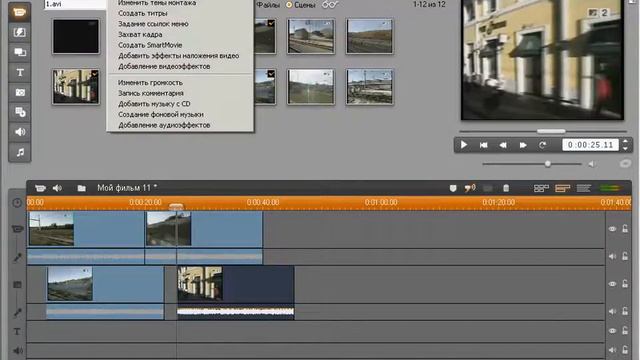
Task: Select the Сцены radio button
Action: (289, 5)
